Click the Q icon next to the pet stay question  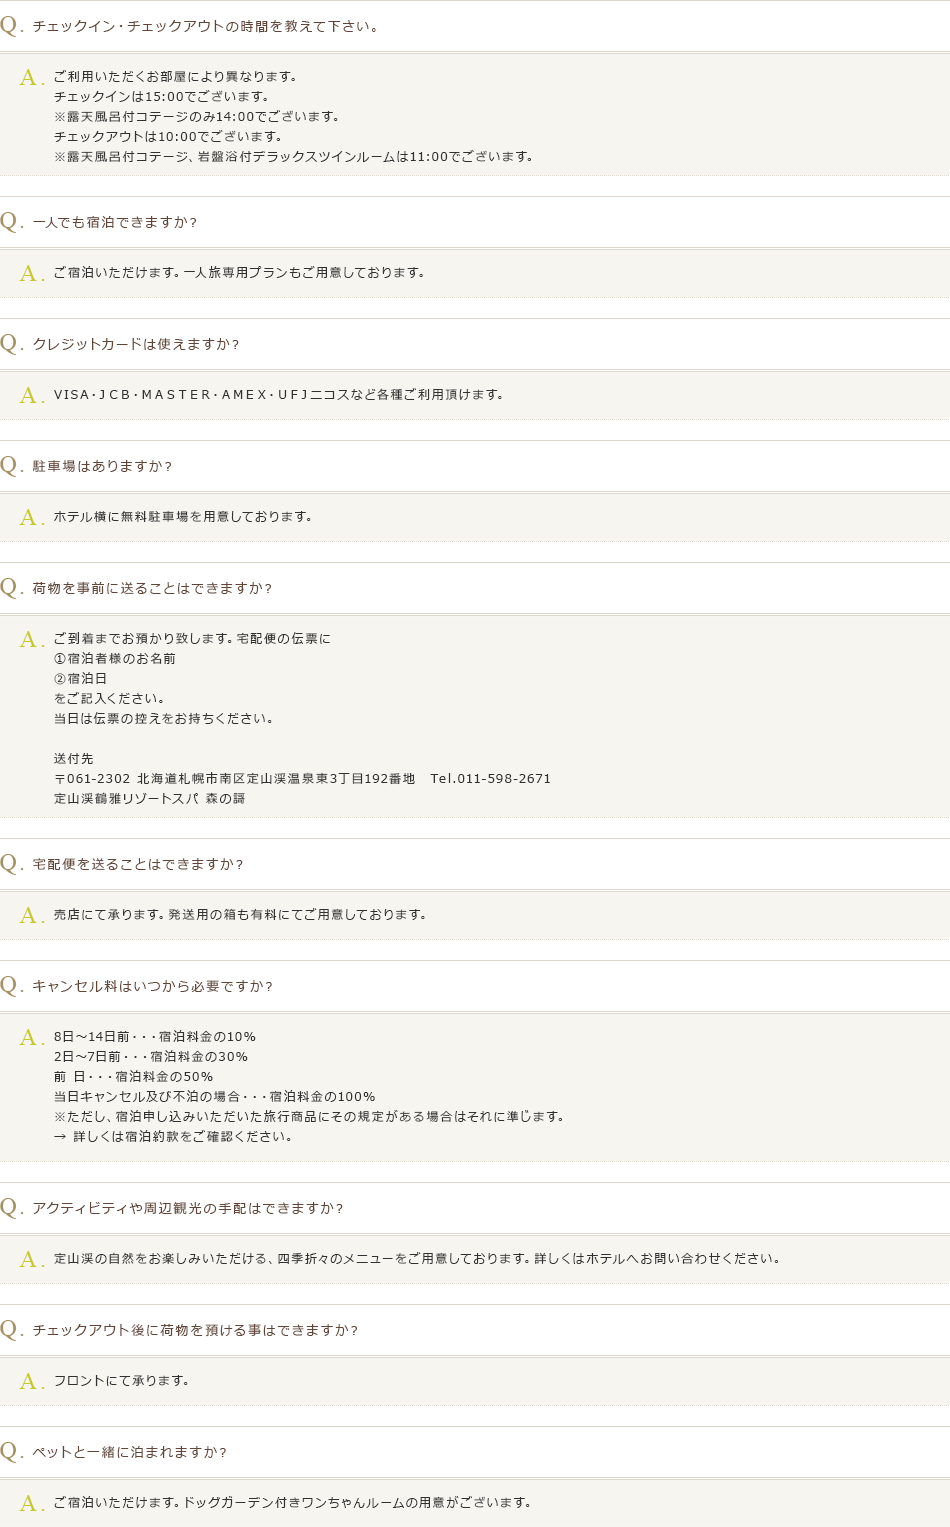pos(11,1452)
